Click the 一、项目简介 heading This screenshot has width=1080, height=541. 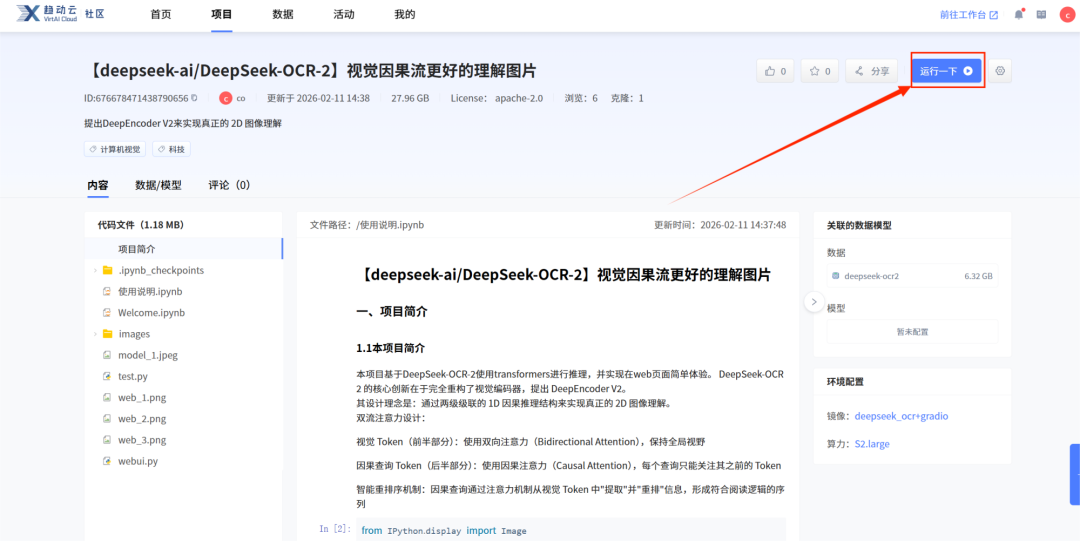392,312
